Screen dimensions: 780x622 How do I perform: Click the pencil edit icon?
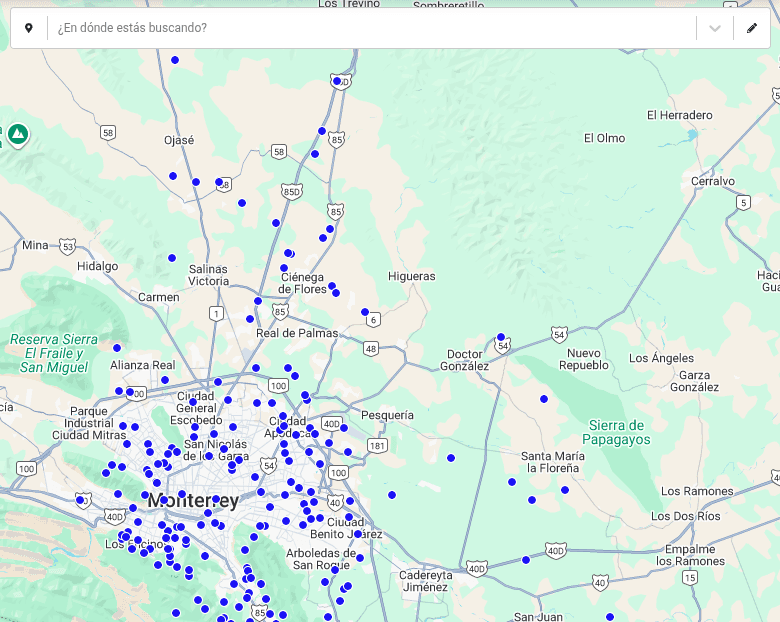(752, 28)
